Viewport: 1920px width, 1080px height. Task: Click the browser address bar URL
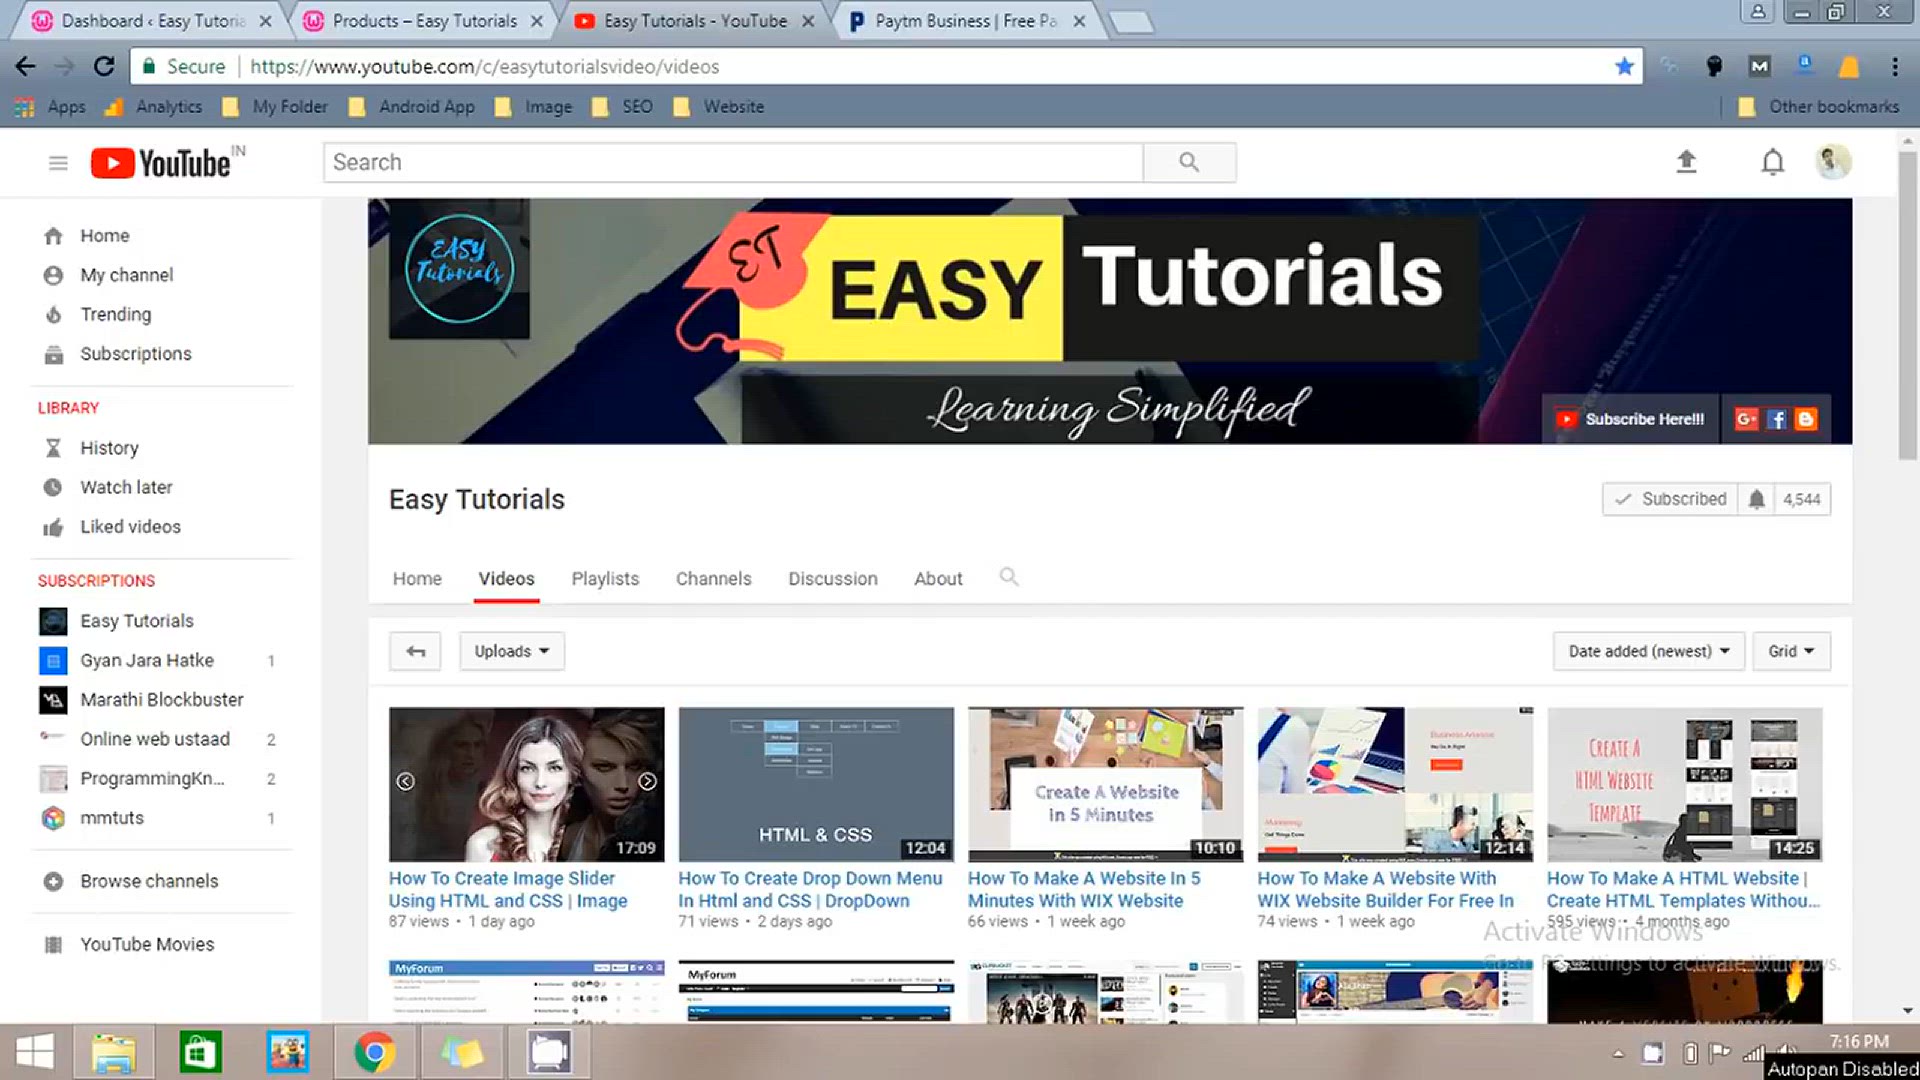point(484,66)
